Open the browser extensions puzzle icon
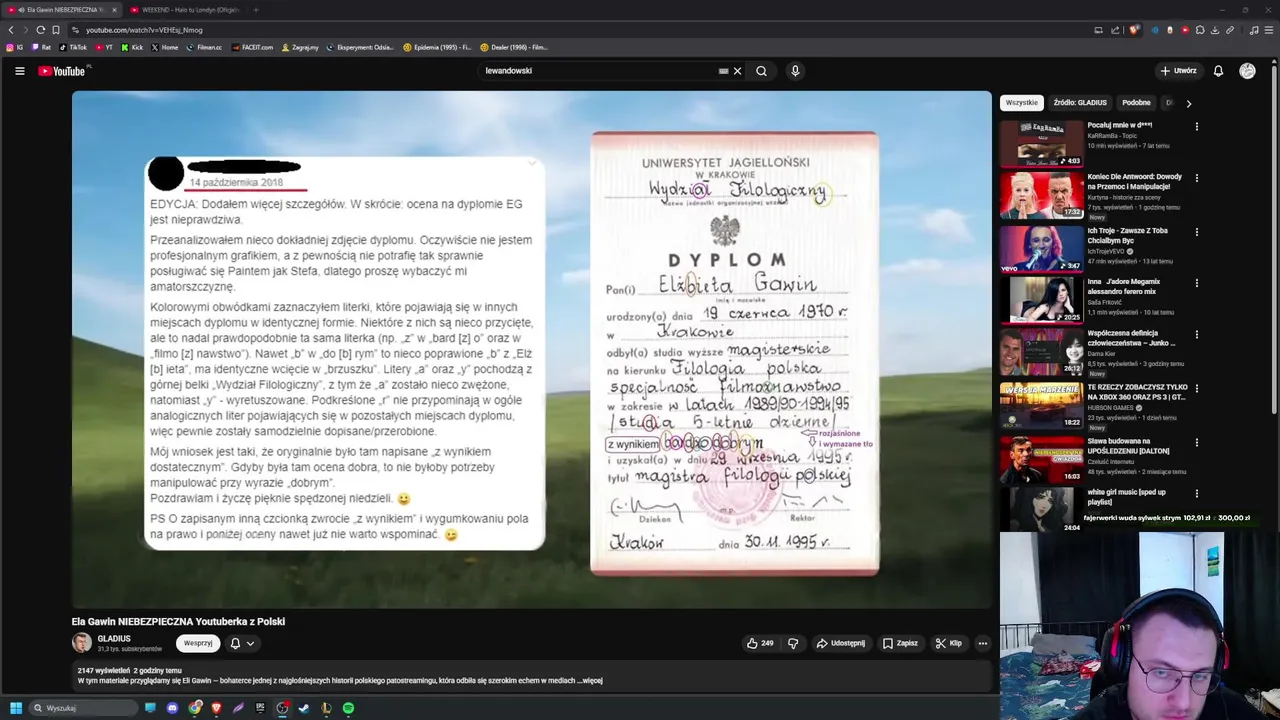The image size is (1280, 720). click(1200, 30)
